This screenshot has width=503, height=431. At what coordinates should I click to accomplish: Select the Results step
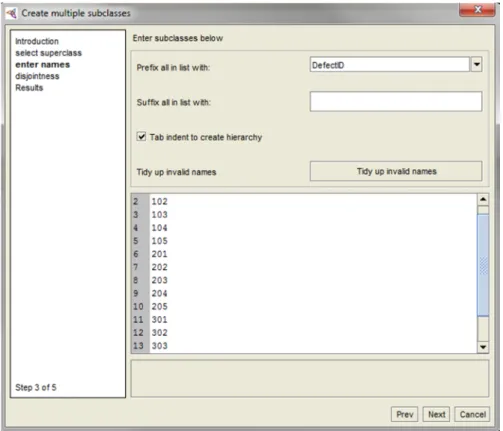29,88
